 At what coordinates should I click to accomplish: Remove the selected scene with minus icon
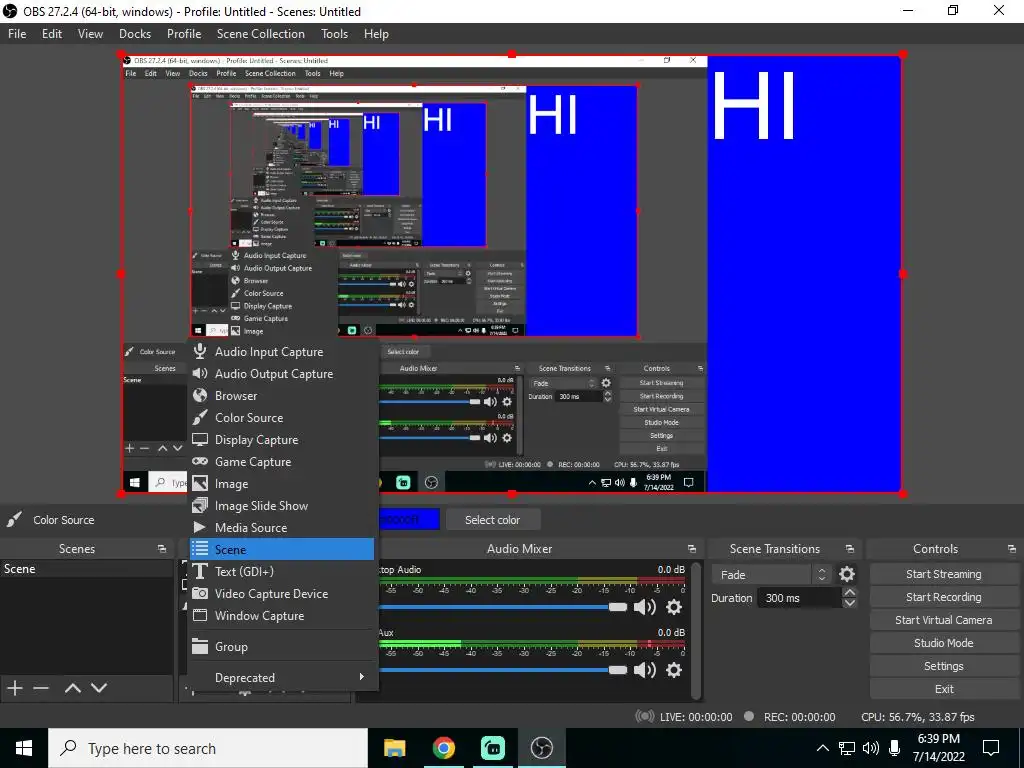(x=41, y=688)
